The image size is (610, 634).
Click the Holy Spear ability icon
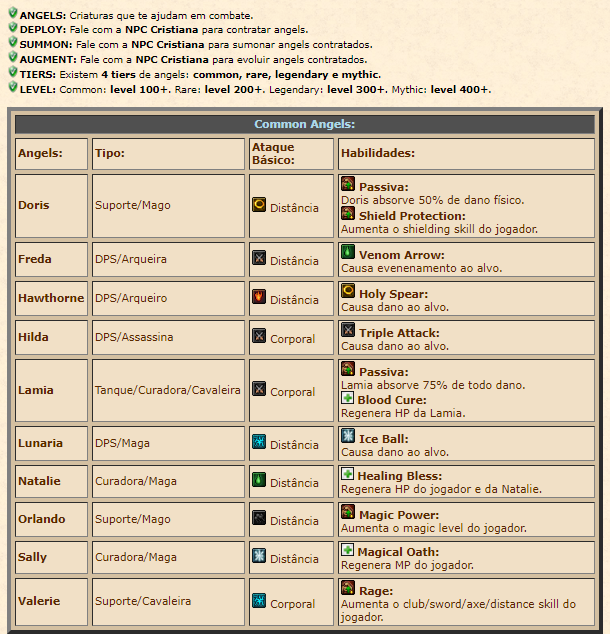(348, 290)
